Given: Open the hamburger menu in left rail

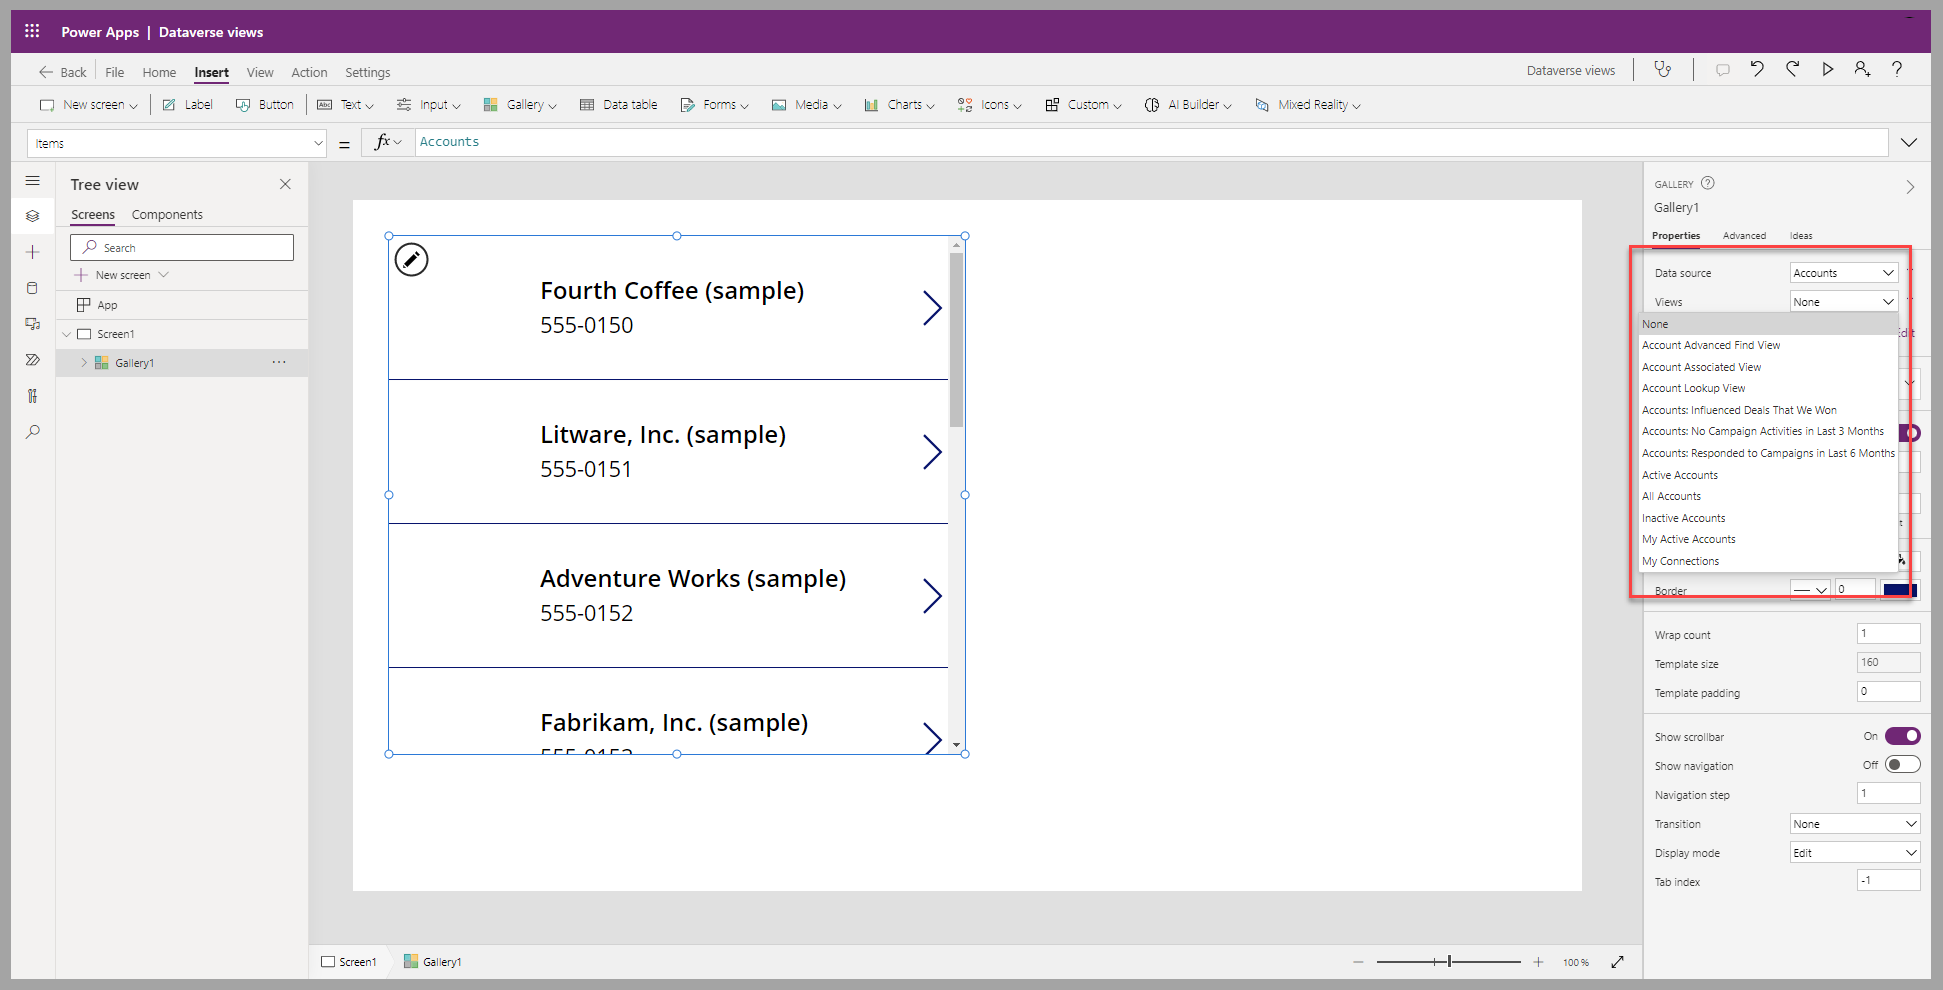Looking at the screenshot, I should (33, 181).
